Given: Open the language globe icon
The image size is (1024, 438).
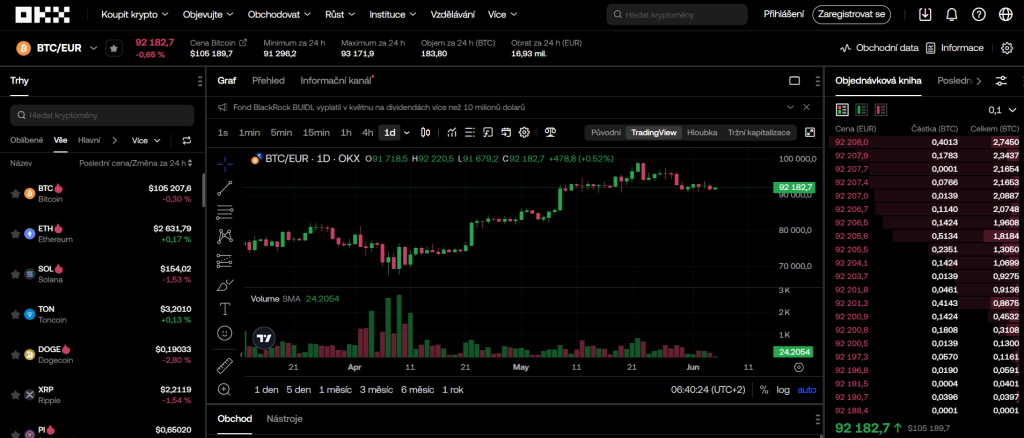Looking at the screenshot, I should click(x=1005, y=14).
